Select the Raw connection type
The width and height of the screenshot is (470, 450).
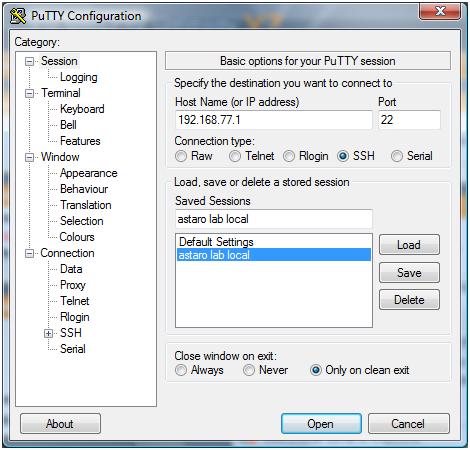click(x=181, y=156)
